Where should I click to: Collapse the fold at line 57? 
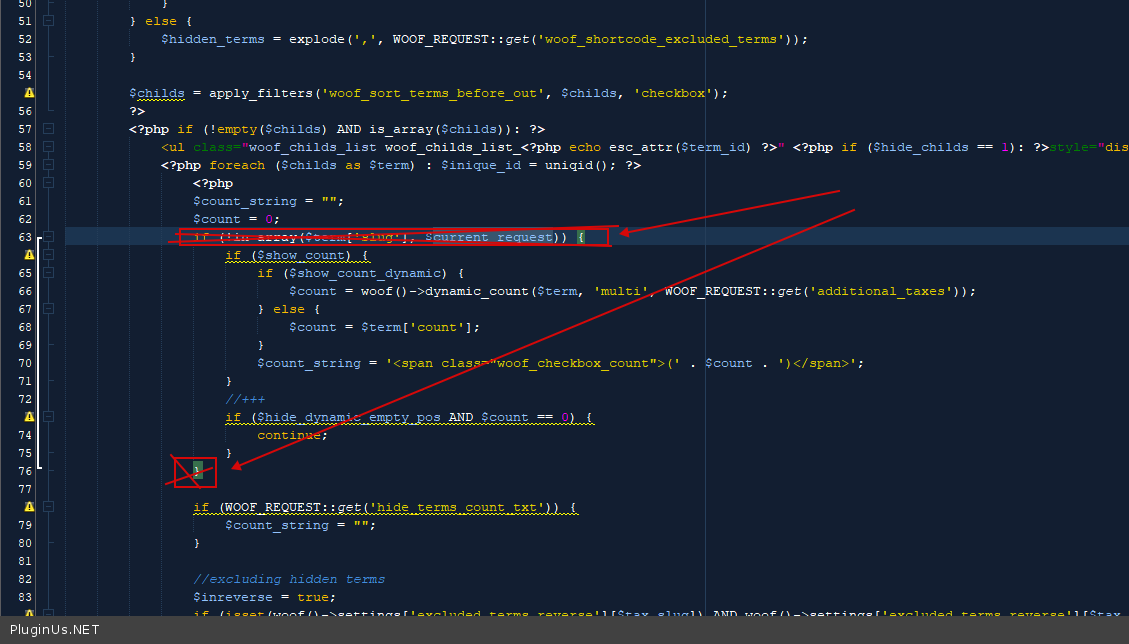[49, 129]
